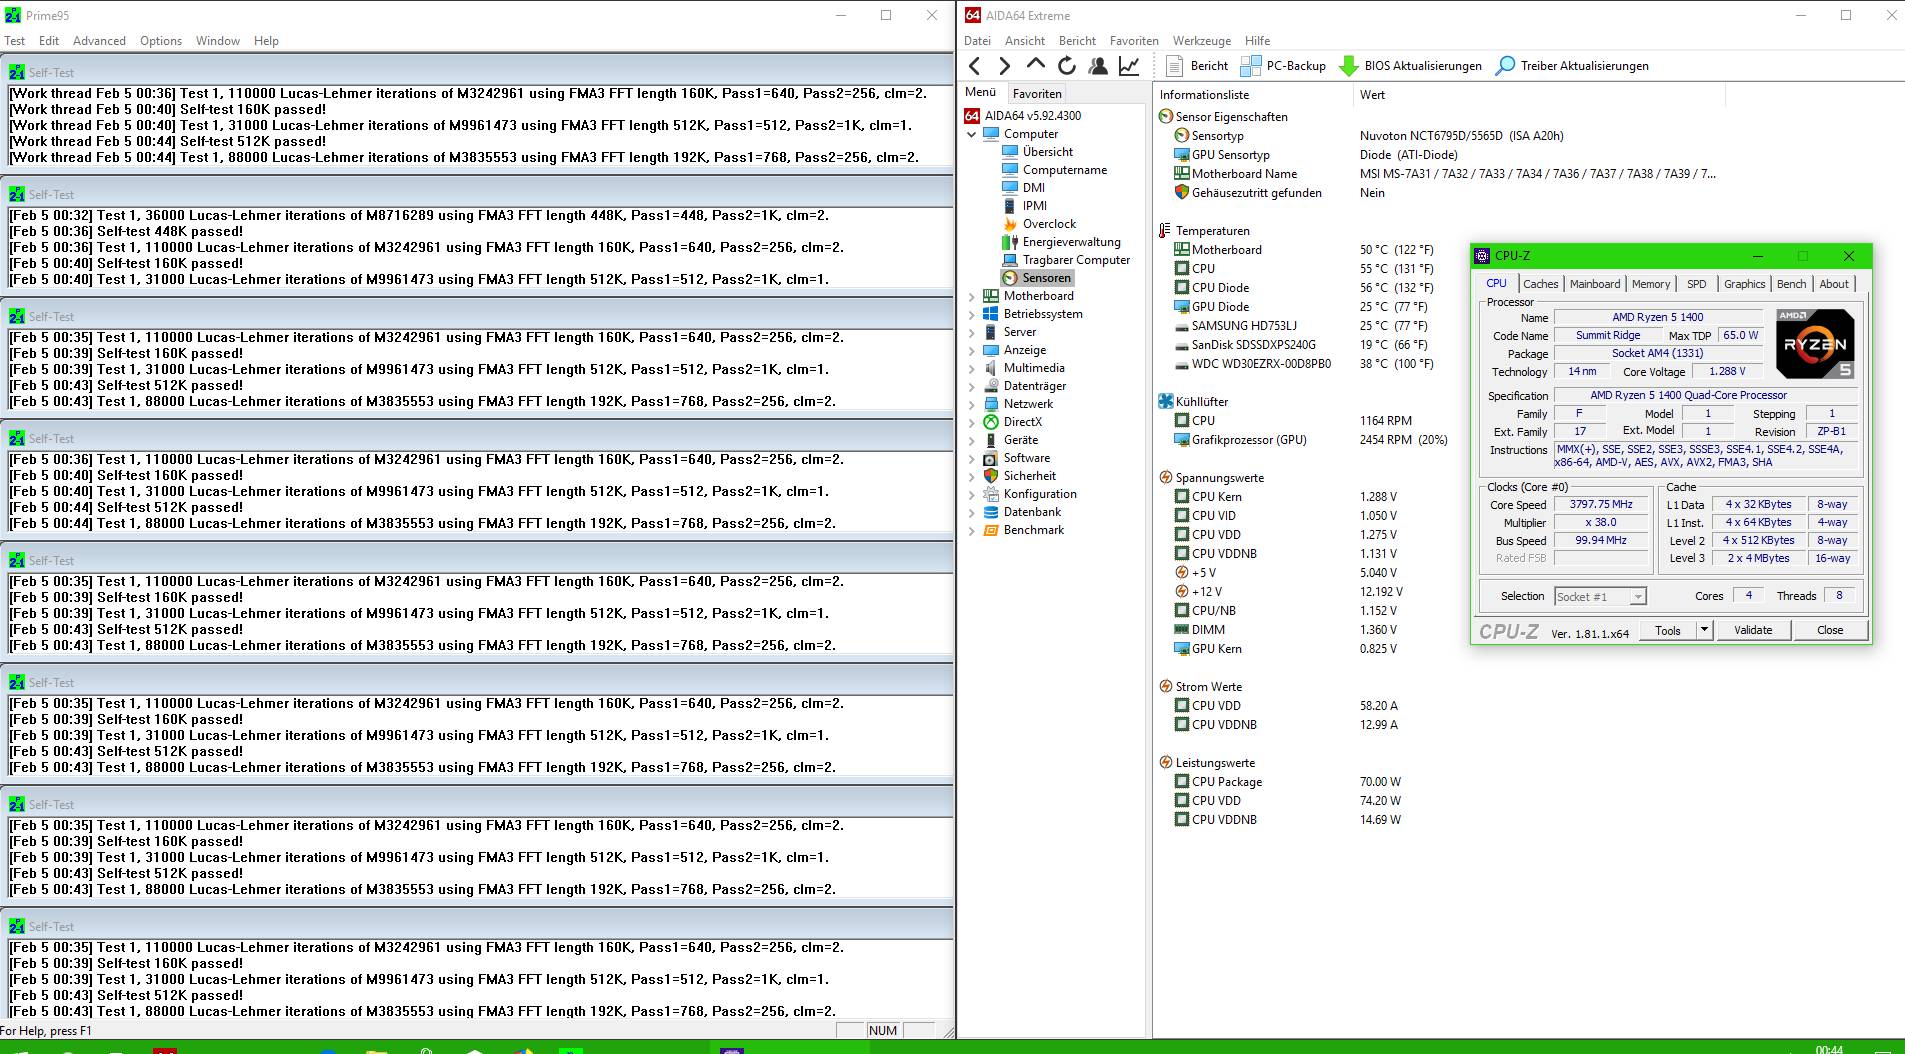Refresh the AIDA64 sensor view
The image size is (1905, 1054).
click(1067, 66)
